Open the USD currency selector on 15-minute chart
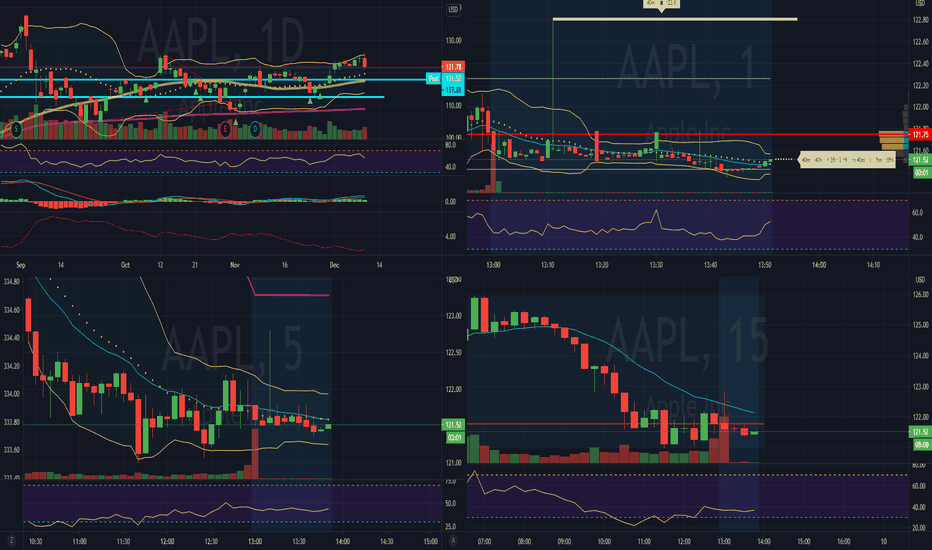The width and height of the screenshot is (932, 550). point(920,279)
